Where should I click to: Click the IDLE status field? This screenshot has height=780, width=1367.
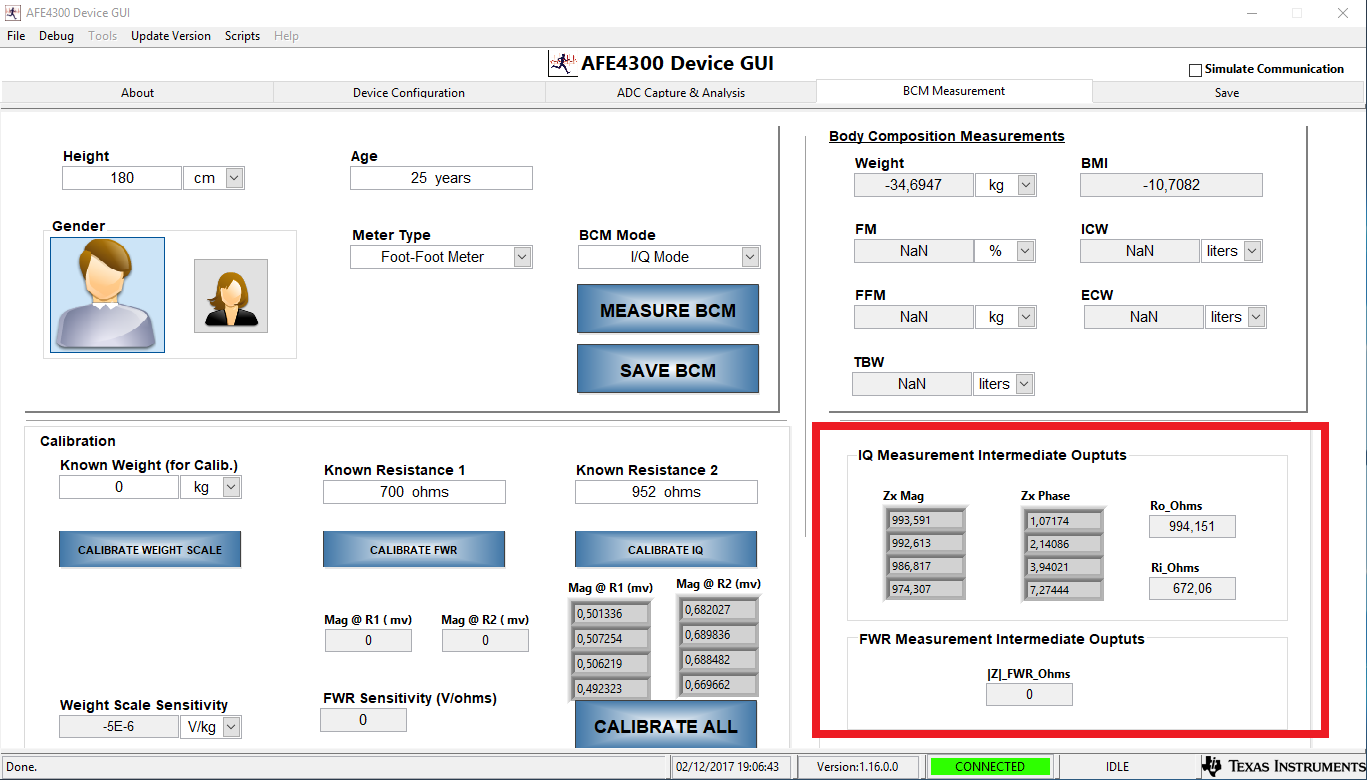coord(1117,767)
